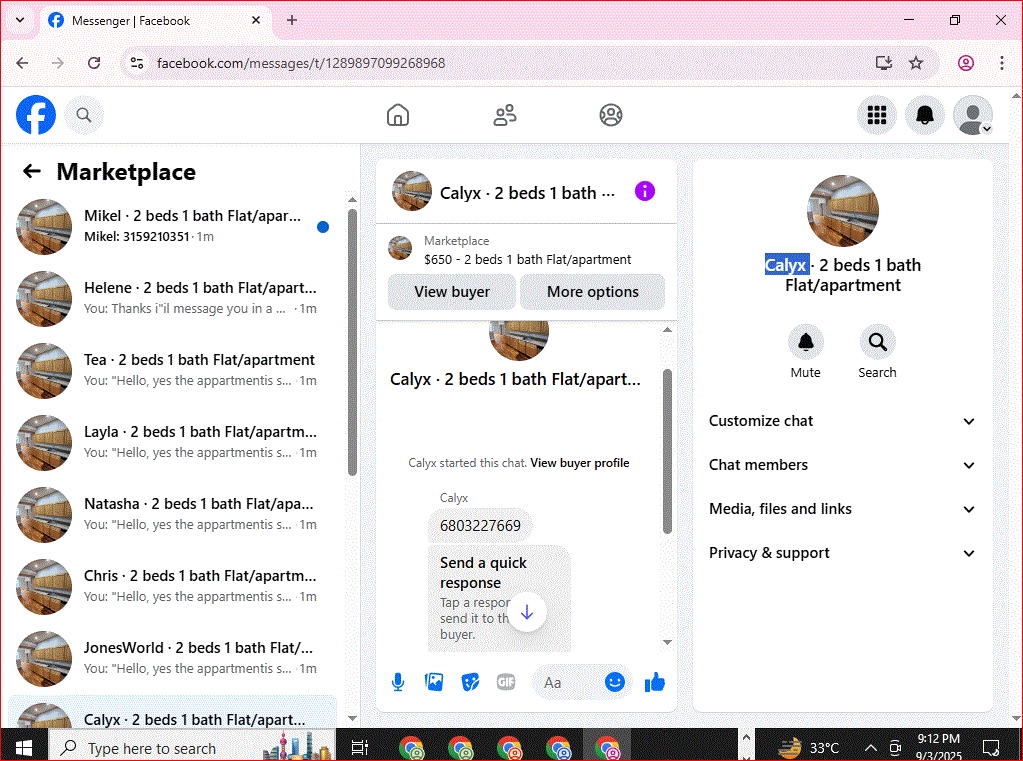
Task: Open the Groups icon in top navigation
Action: point(611,116)
